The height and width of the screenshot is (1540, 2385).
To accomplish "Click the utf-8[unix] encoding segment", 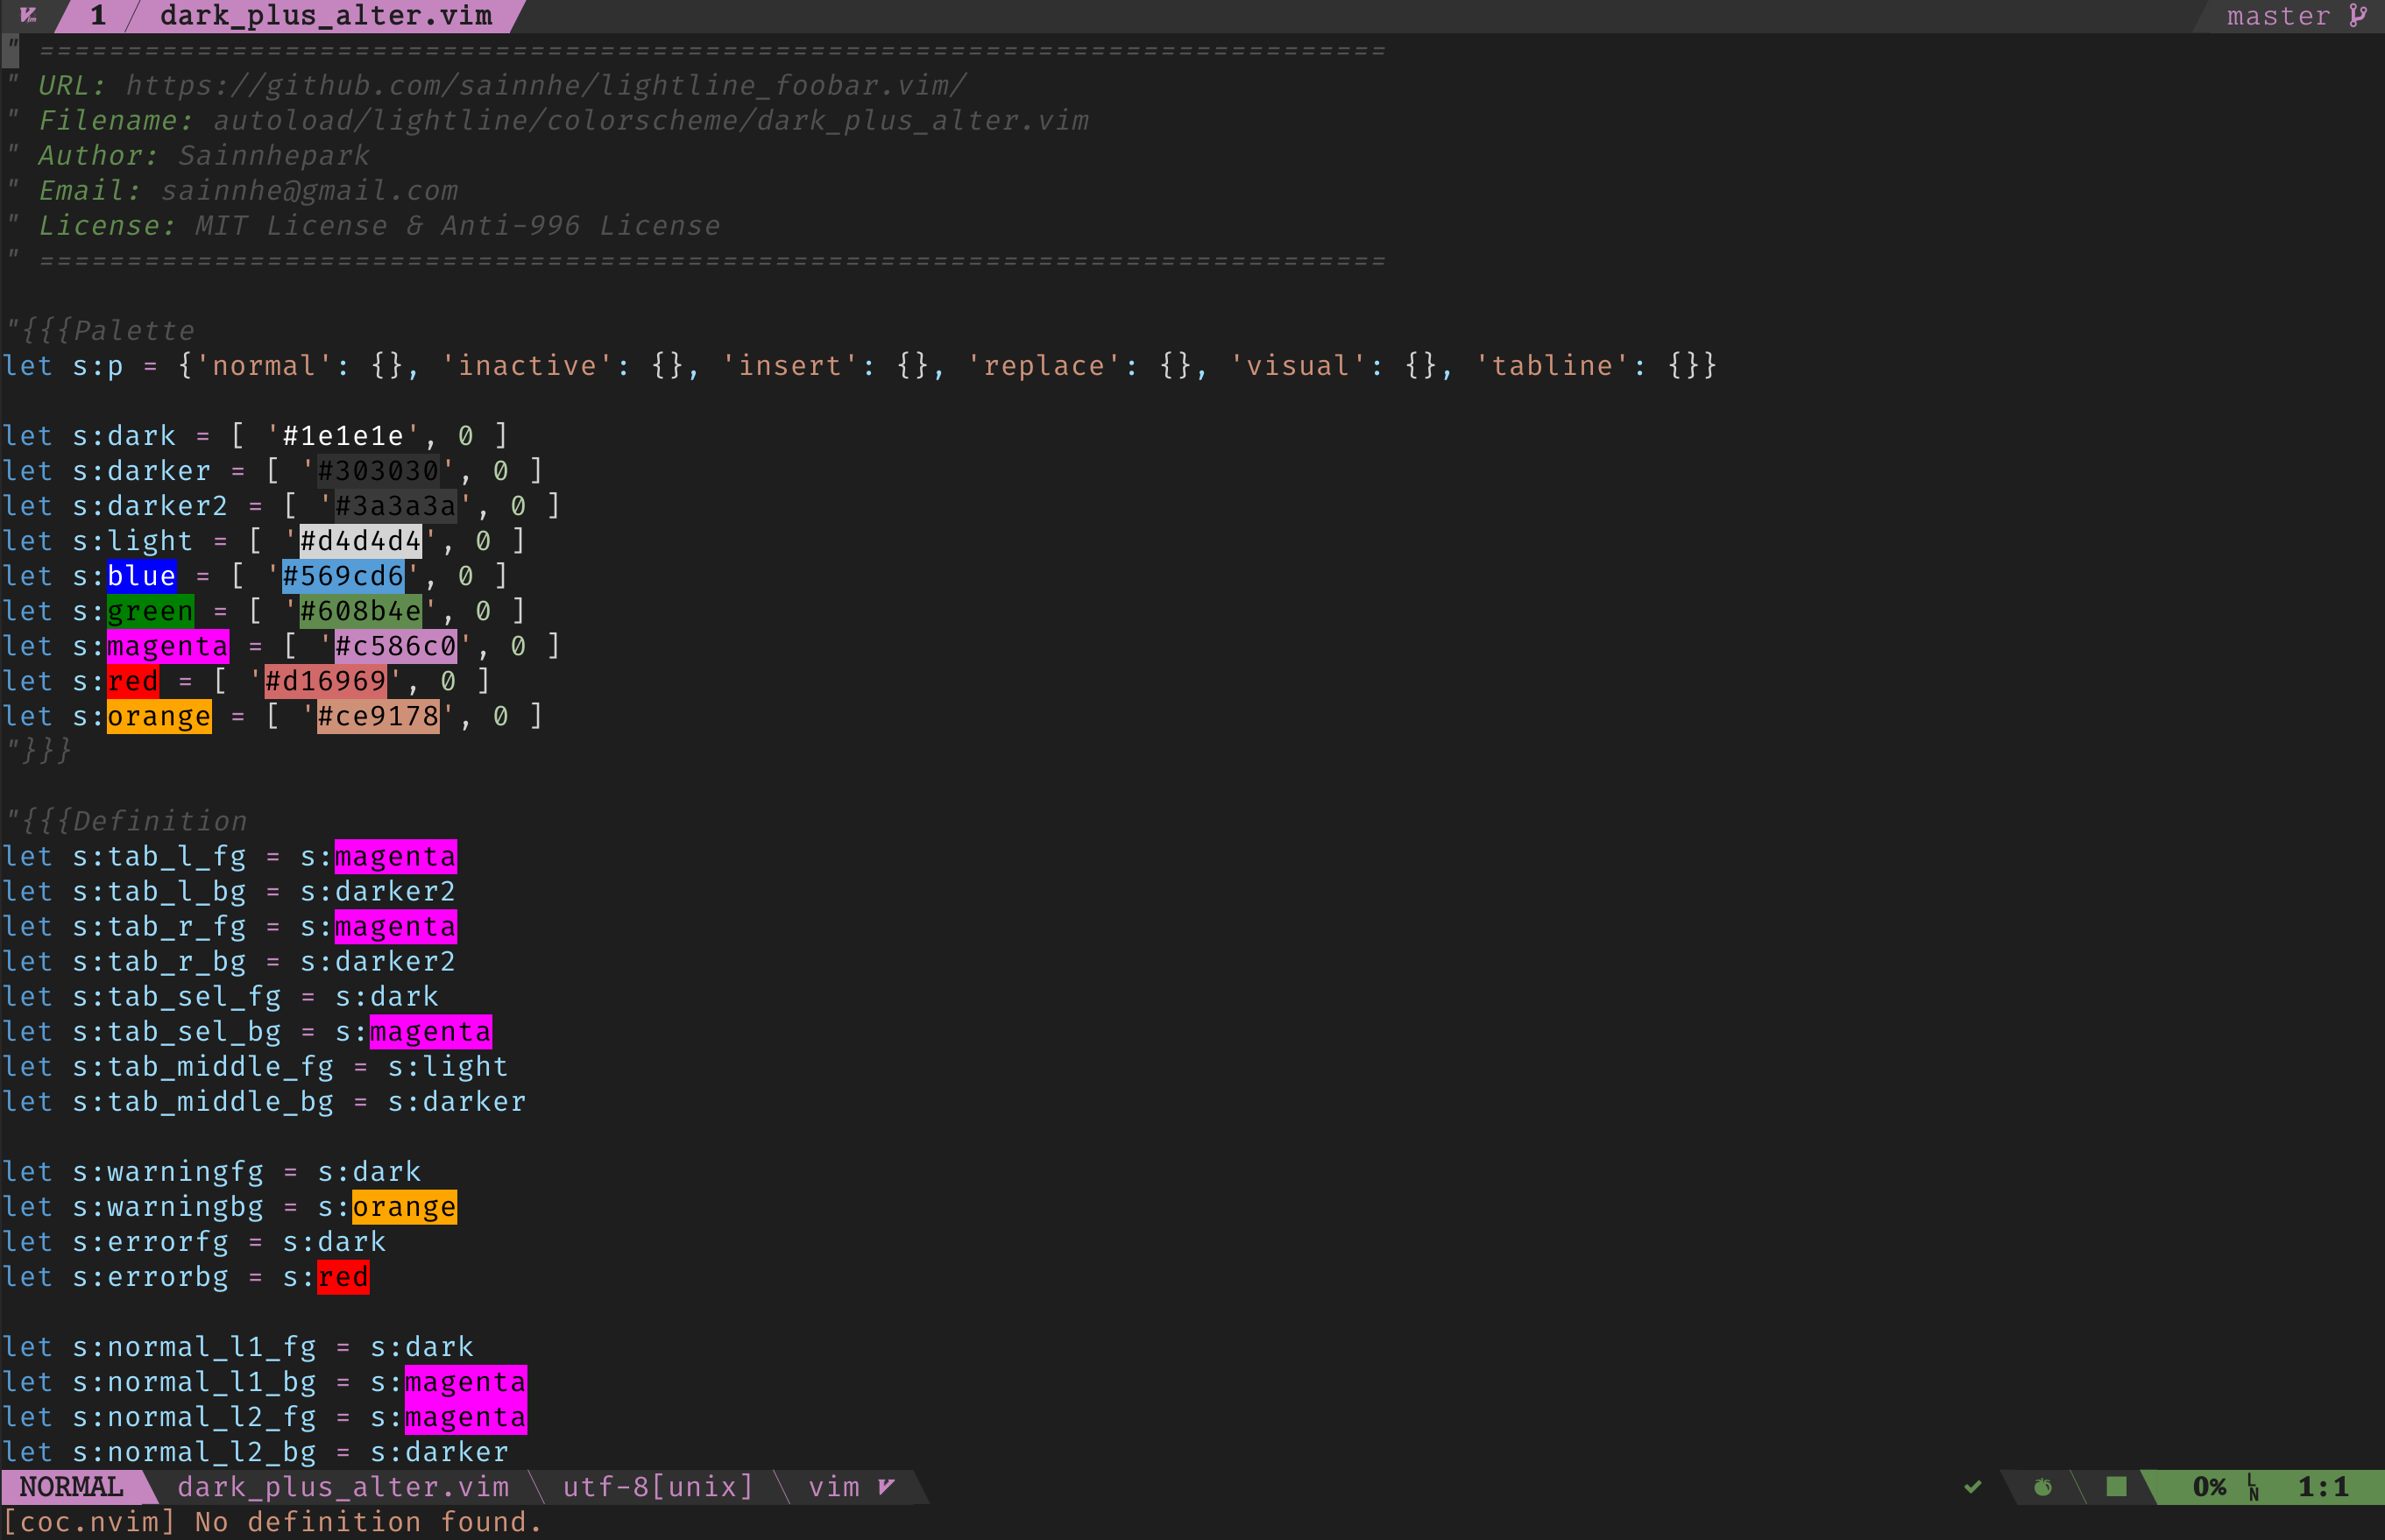I will click(x=658, y=1487).
